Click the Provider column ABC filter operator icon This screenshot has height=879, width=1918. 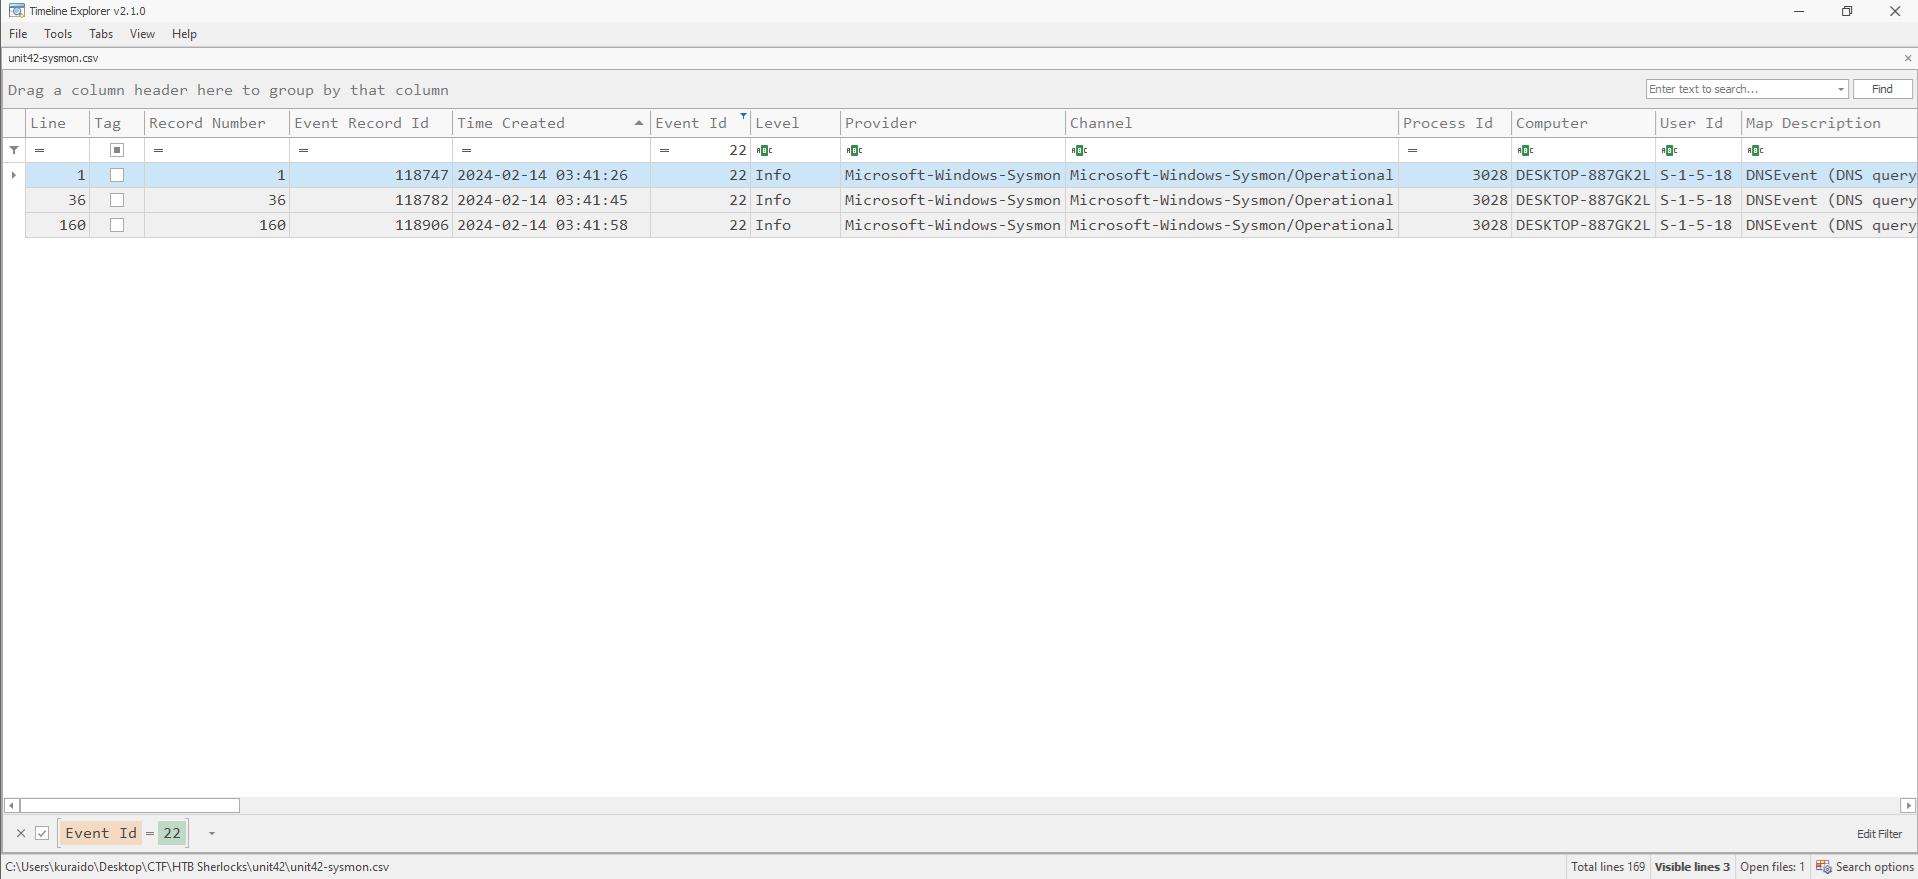pos(854,150)
